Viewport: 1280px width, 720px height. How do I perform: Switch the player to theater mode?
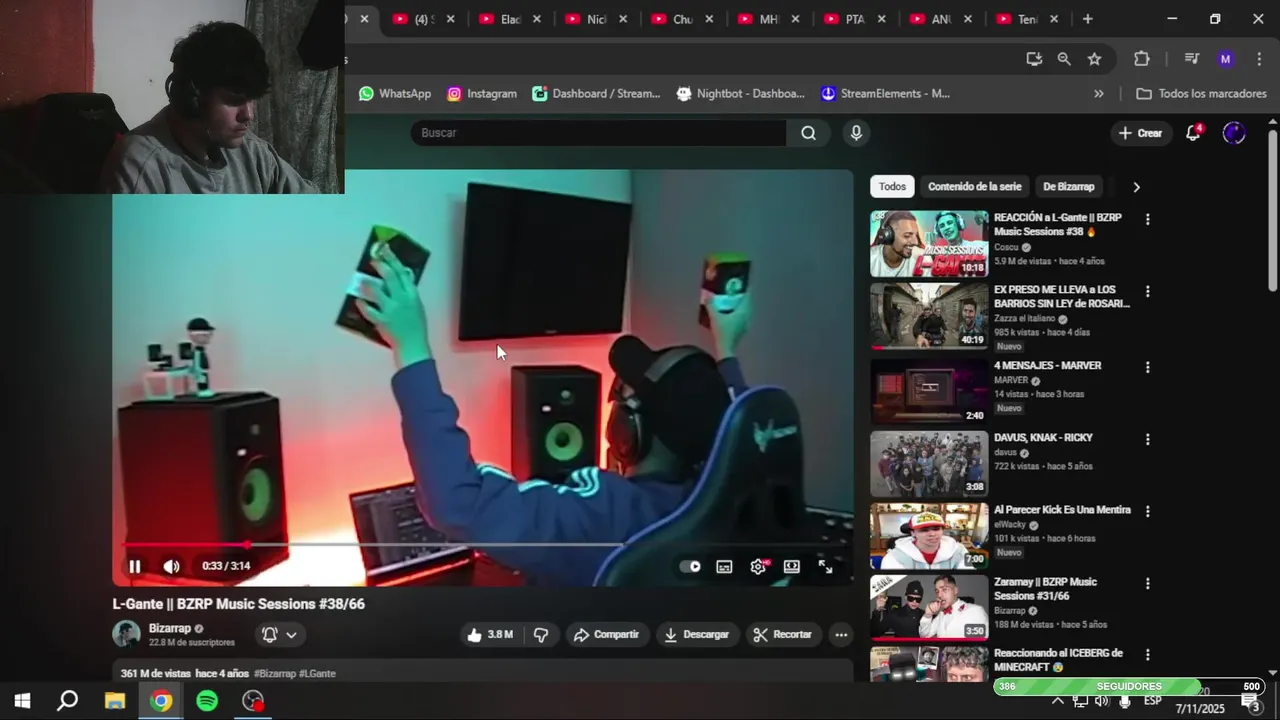pyautogui.click(x=791, y=566)
